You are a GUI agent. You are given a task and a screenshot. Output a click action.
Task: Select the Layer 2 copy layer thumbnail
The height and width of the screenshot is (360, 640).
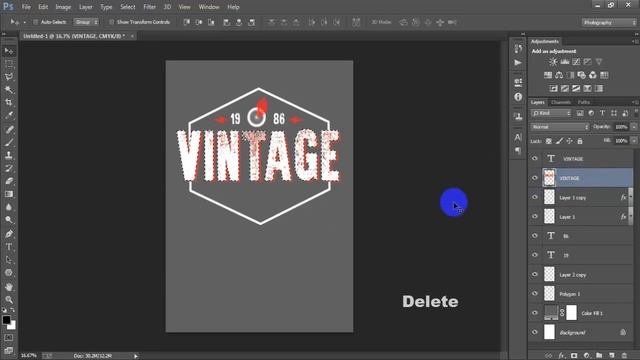pyautogui.click(x=549, y=274)
